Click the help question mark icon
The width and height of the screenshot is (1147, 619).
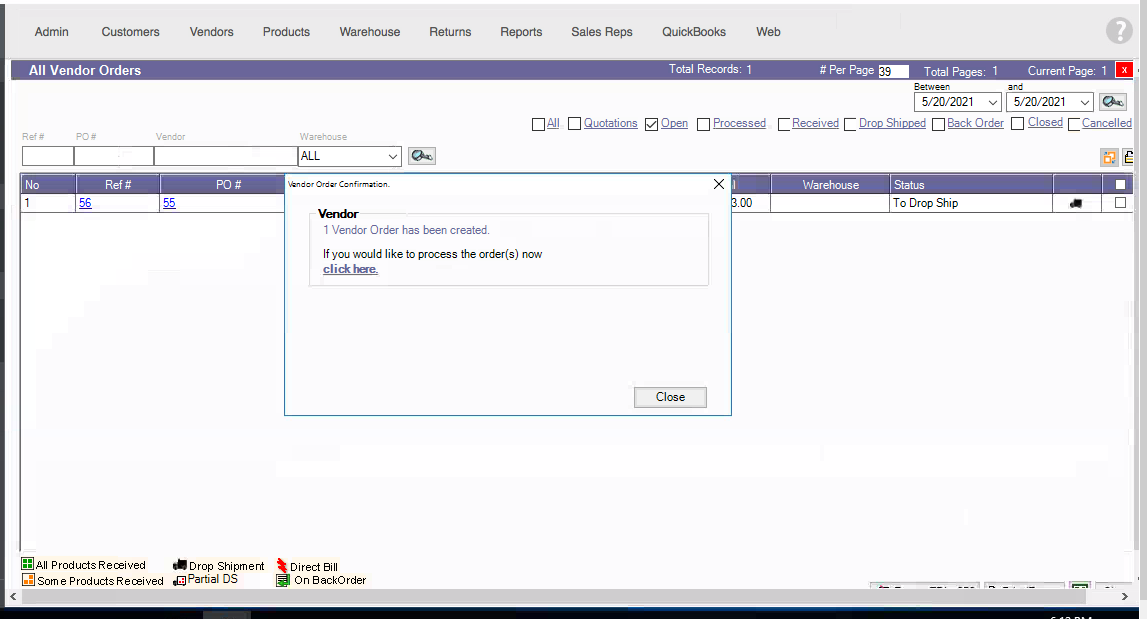click(1119, 31)
